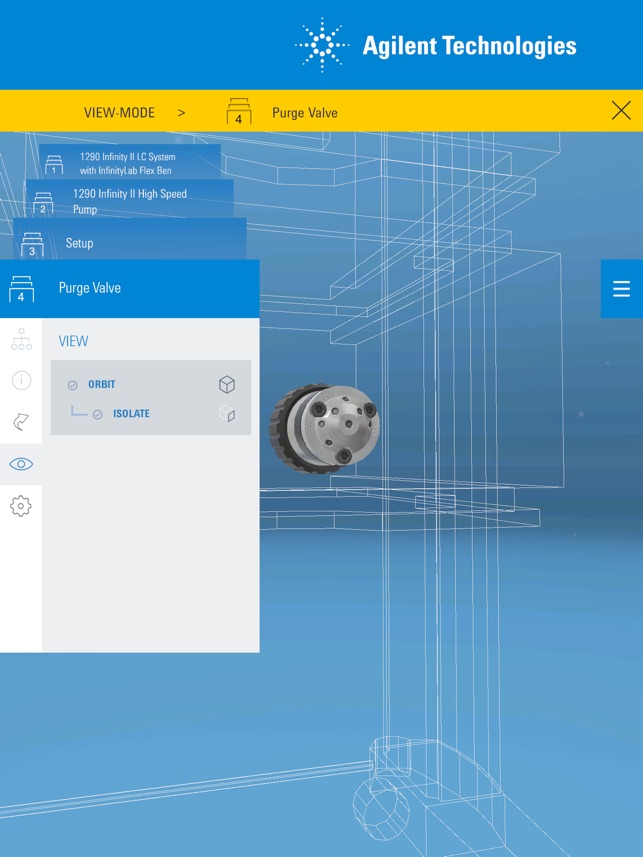Screen dimensions: 643x857
Task: Click the Agilent Technologies logo
Action: click(436, 45)
